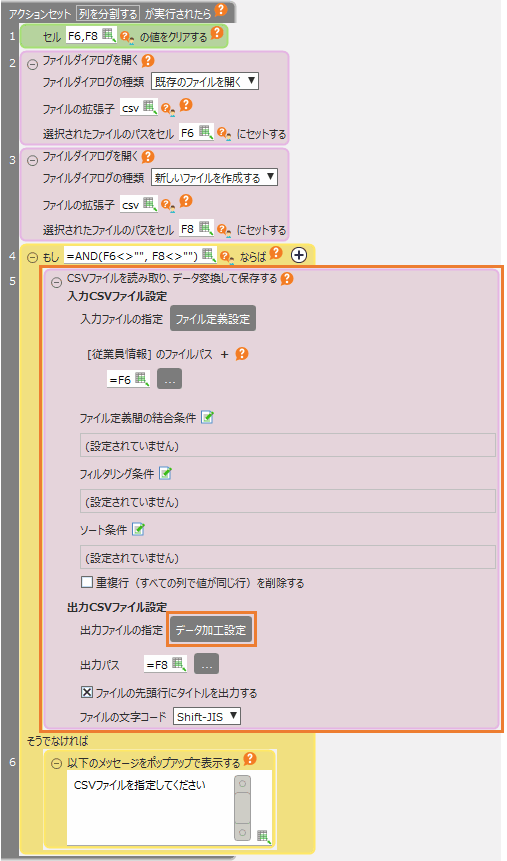Open help icon after ならば condition

point(276,253)
